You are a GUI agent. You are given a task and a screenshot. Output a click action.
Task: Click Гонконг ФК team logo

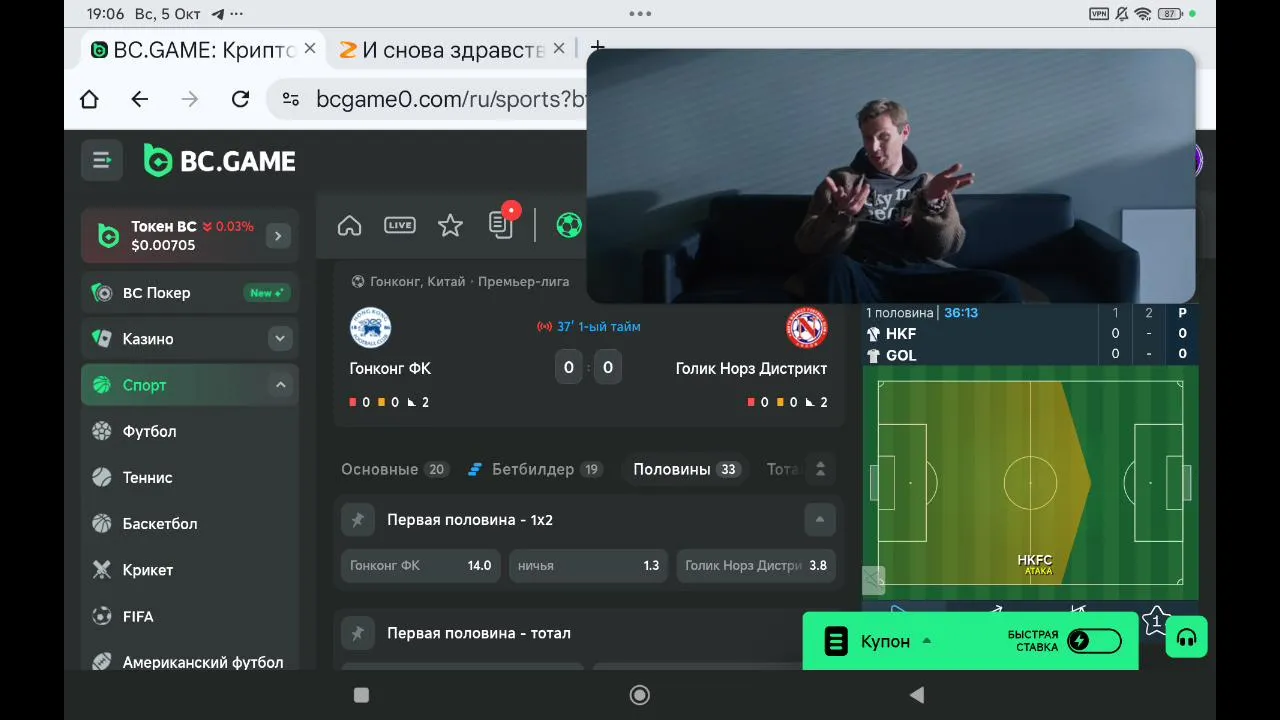pyautogui.click(x=370, y=328)
